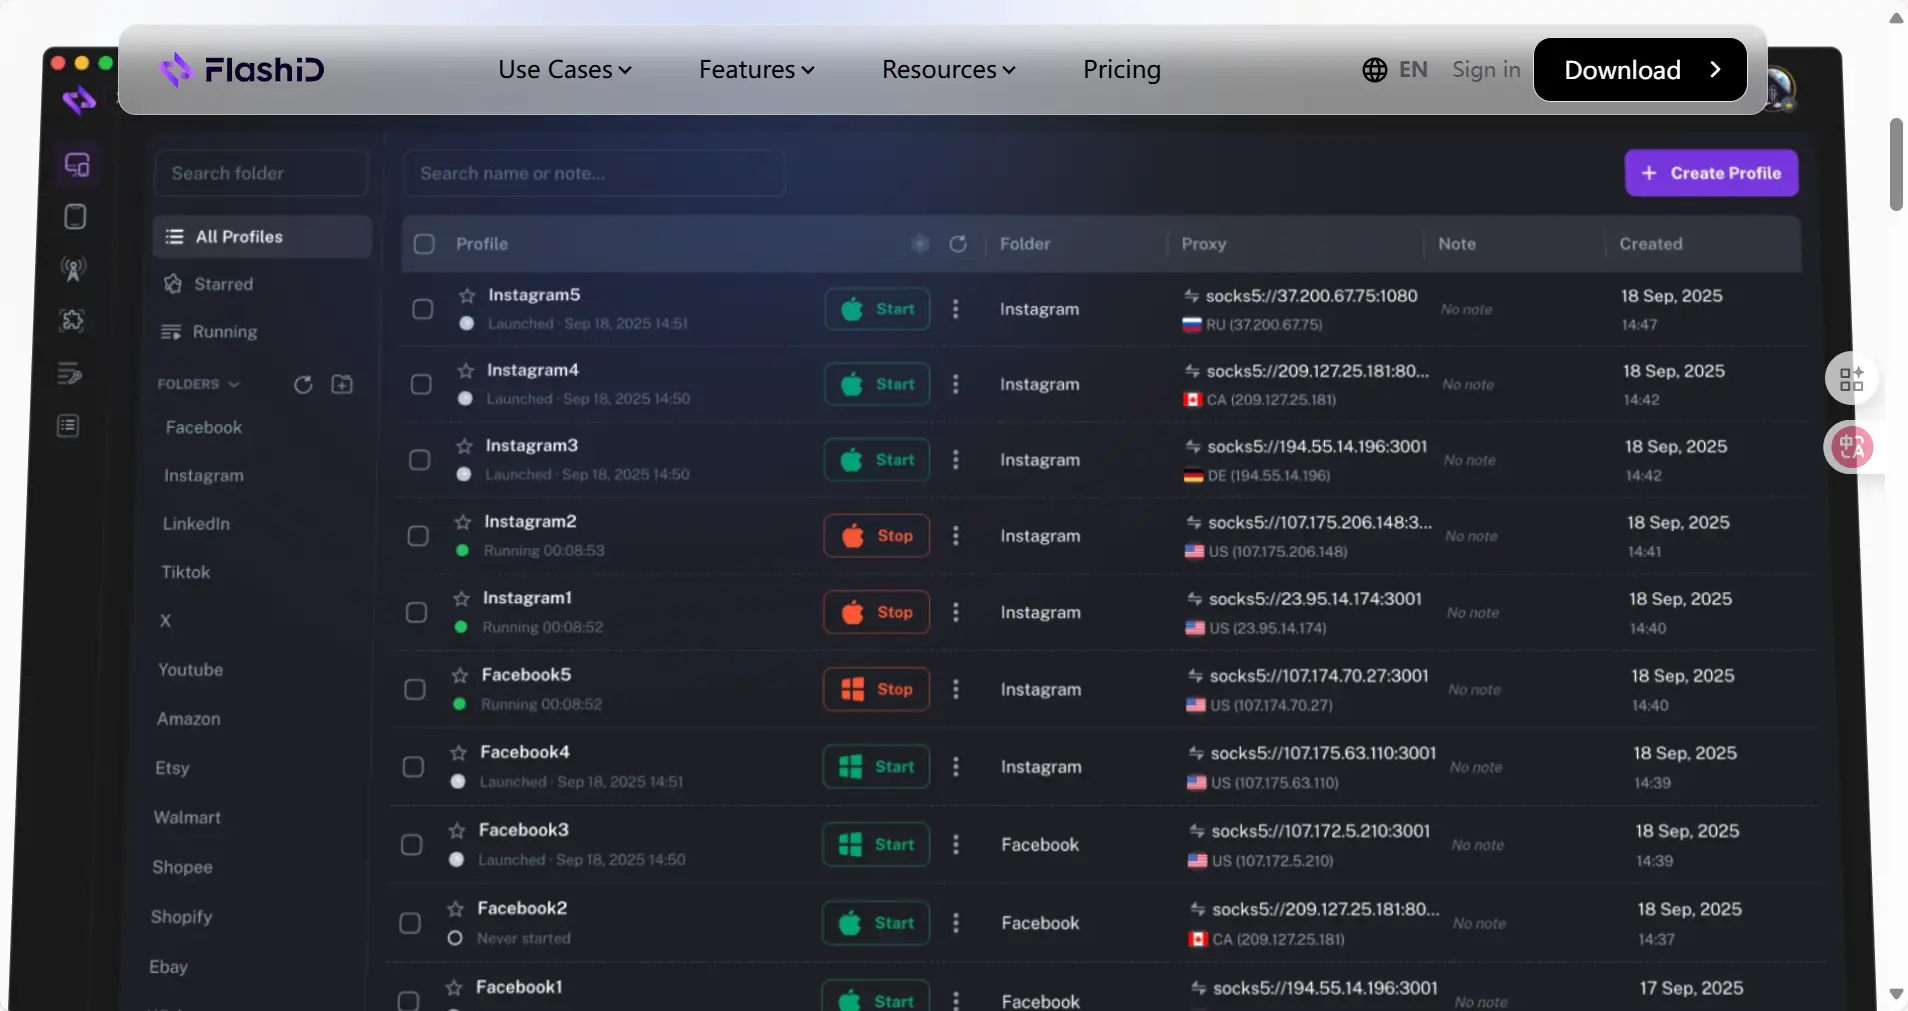Click the globe language icon
The width and height of the screenshot is (1908, 1011).
1375,70
